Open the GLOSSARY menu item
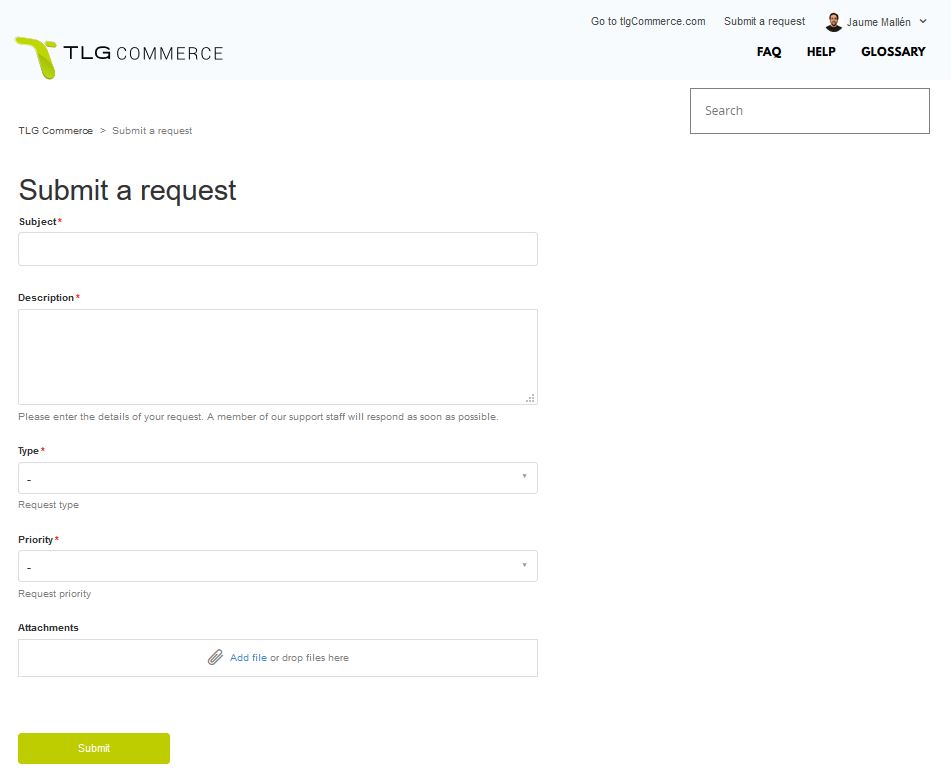This screenshot has width=951, height=780. pyautogui.click(x=893, y=52)
